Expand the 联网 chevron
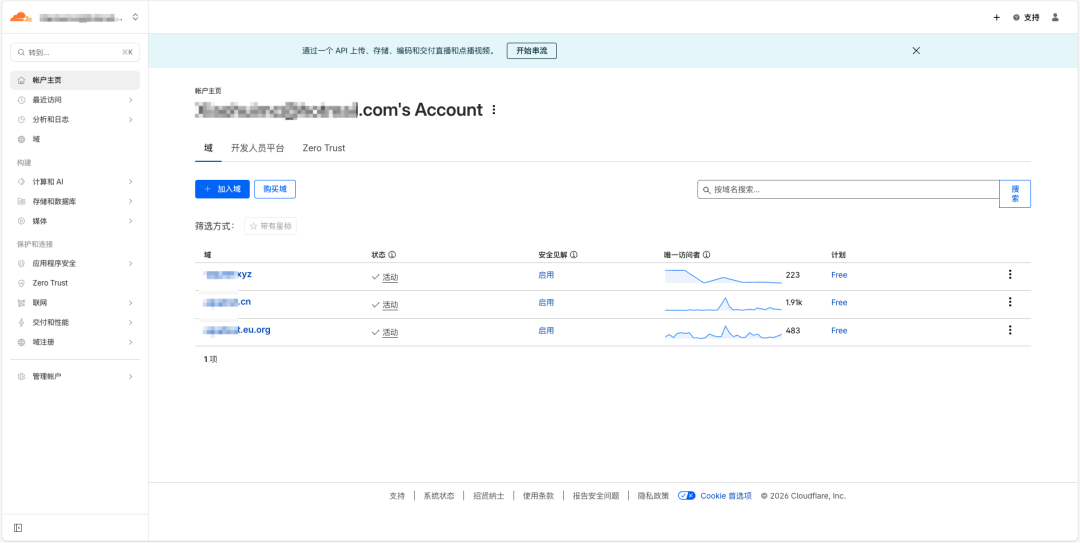 pos(130,303)
